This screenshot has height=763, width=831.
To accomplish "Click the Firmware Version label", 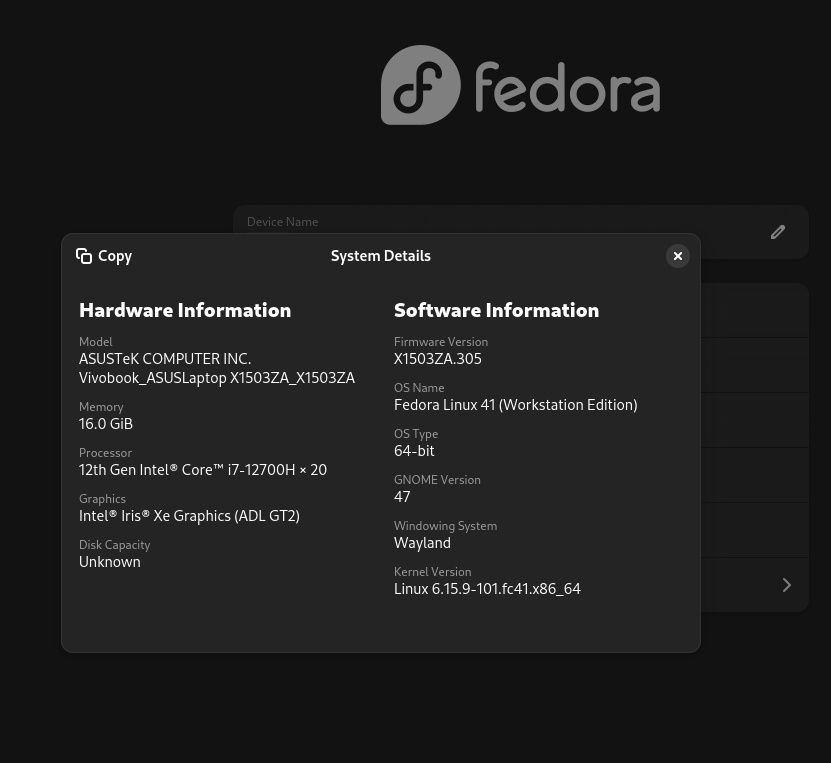I will click(441, 342).
